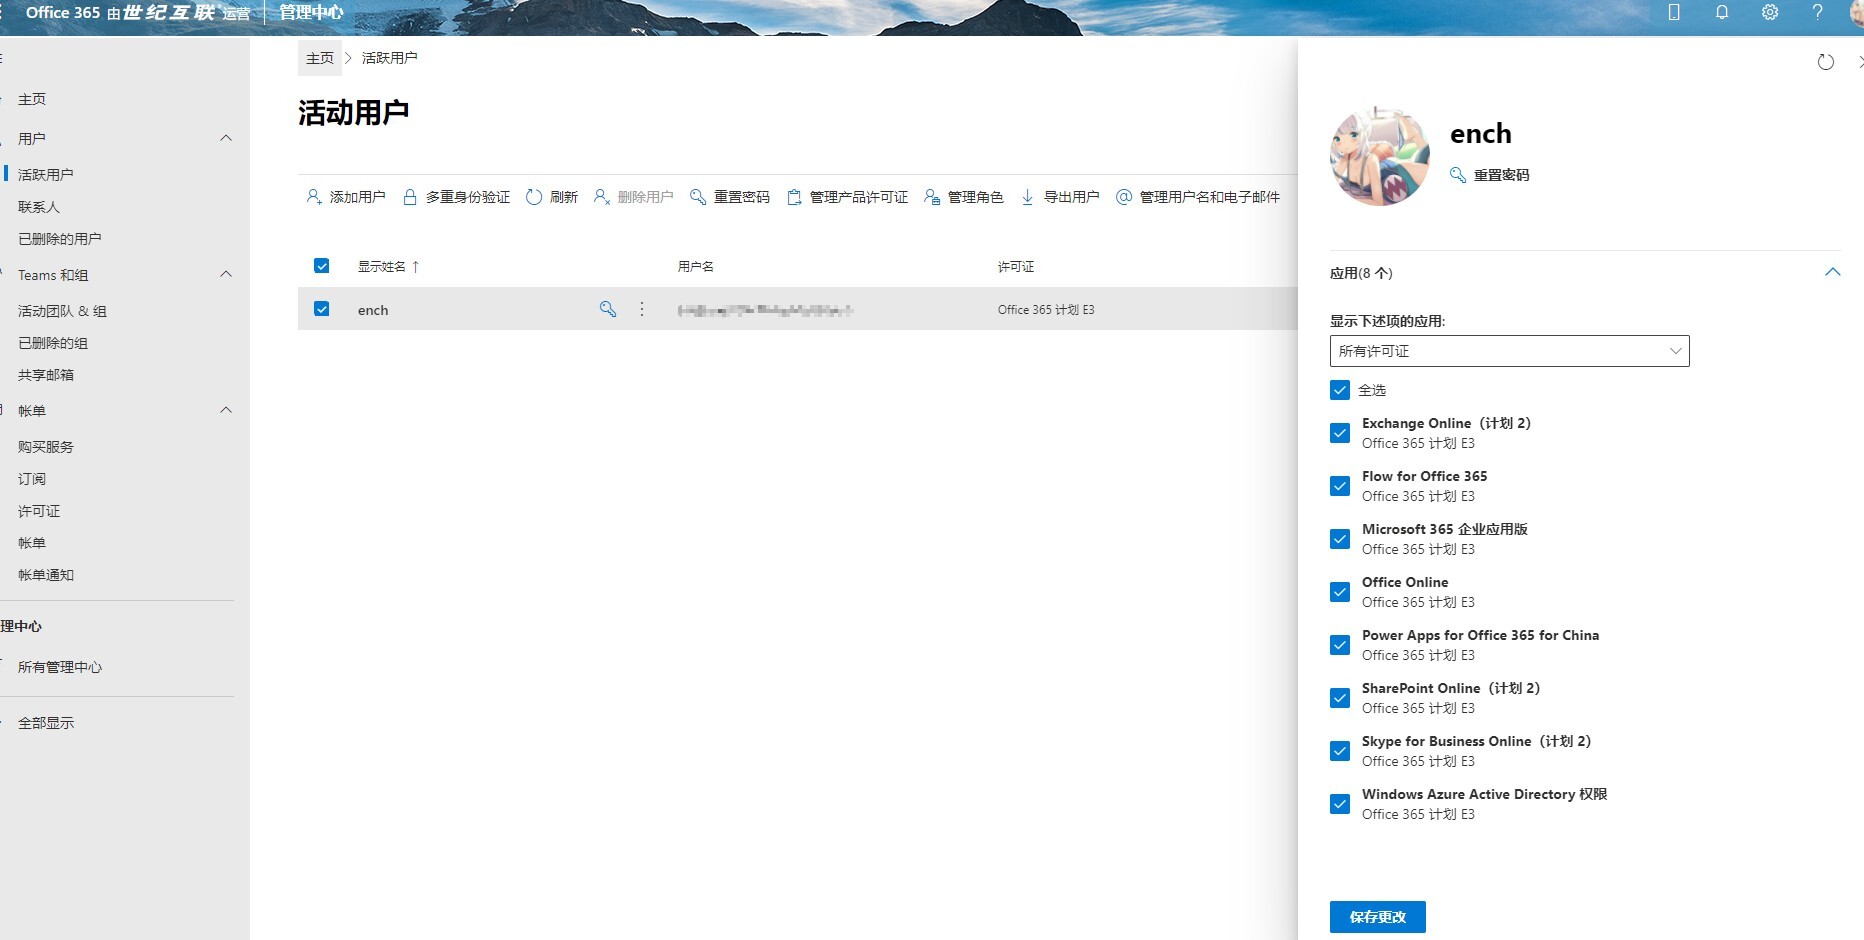Click the key icon in ench row
The height and width of the screenshot is (940, 1864).
608,309
